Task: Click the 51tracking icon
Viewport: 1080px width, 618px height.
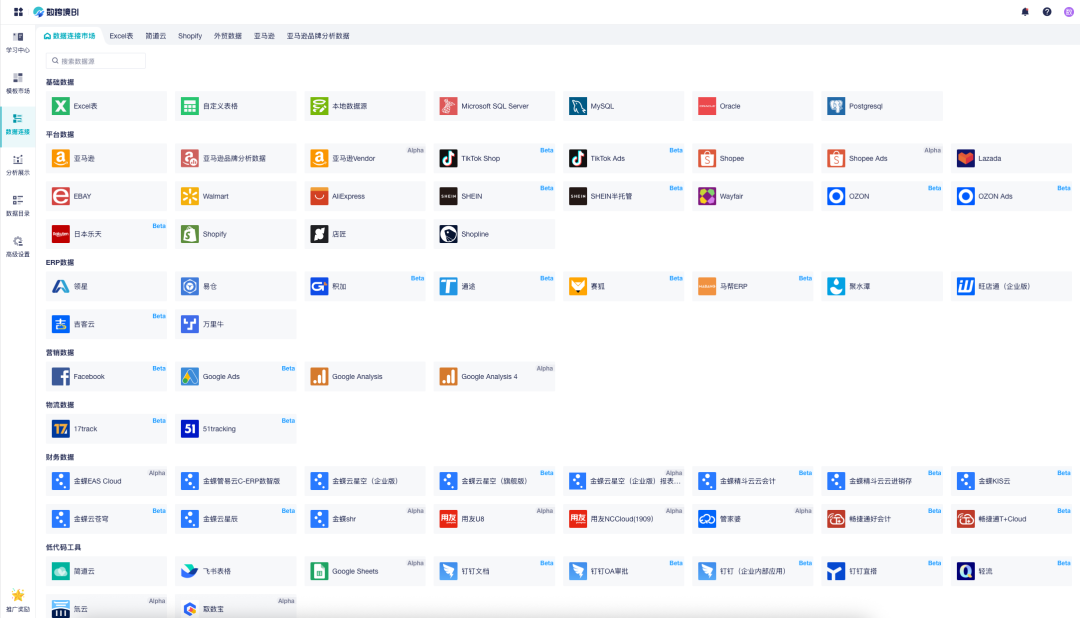Action: pos(189,429)
